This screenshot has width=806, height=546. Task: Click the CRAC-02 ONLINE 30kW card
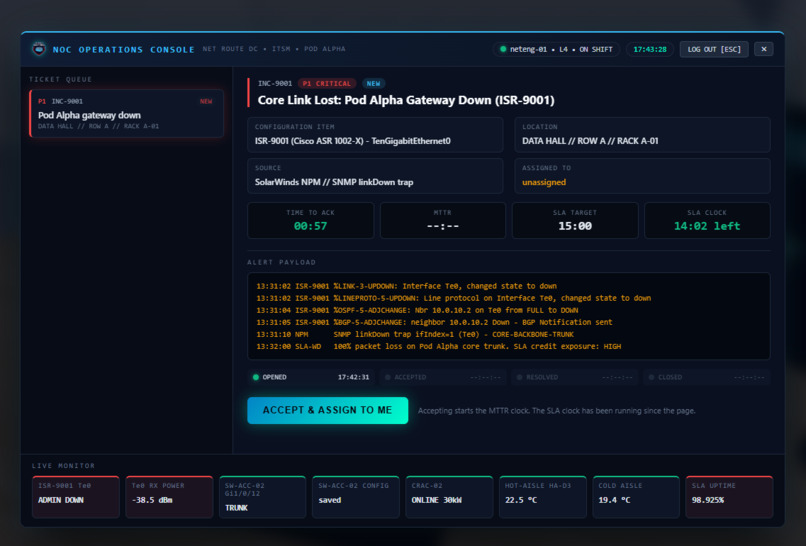click(x=449, y=497)
